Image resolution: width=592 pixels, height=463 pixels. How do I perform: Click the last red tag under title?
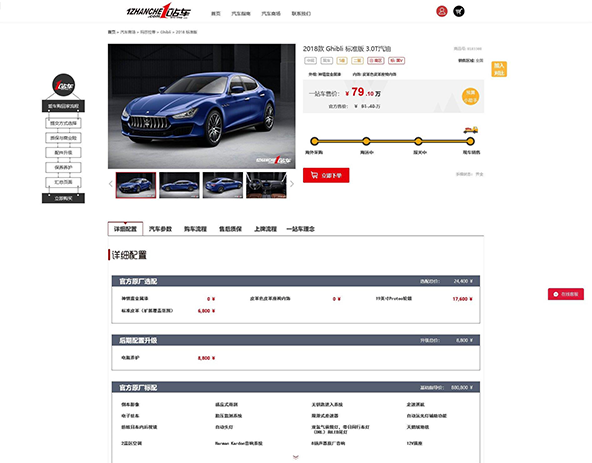point(396,60)
